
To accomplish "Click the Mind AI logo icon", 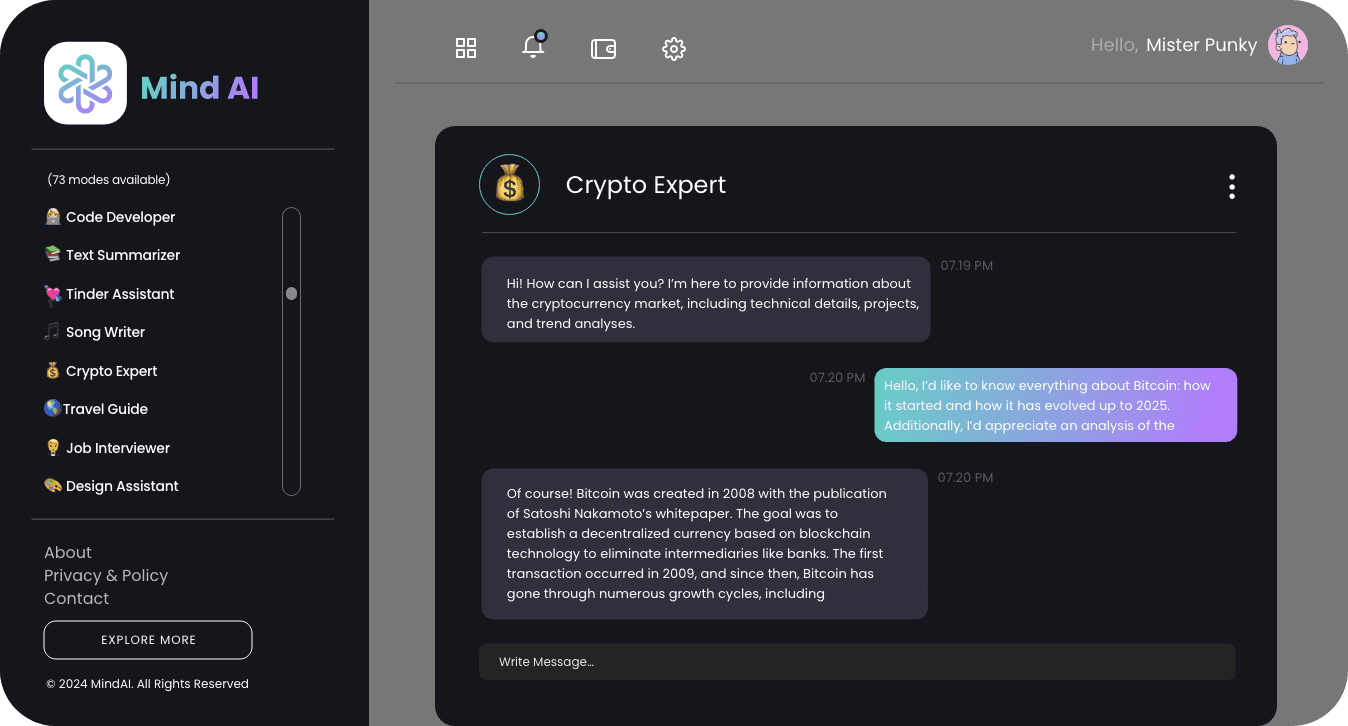I will [85, 83].
